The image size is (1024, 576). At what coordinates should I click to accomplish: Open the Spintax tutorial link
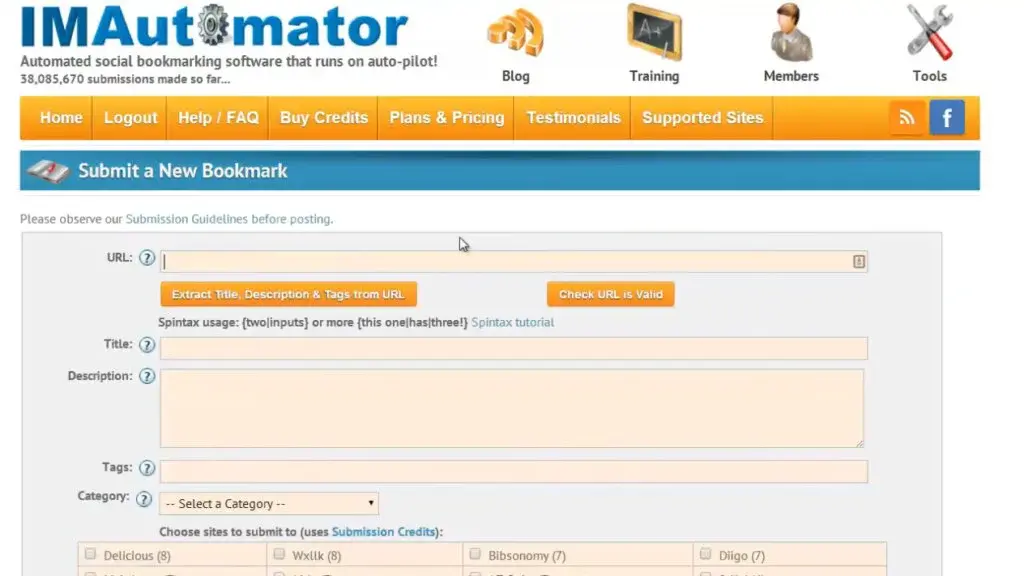point(513,322)
